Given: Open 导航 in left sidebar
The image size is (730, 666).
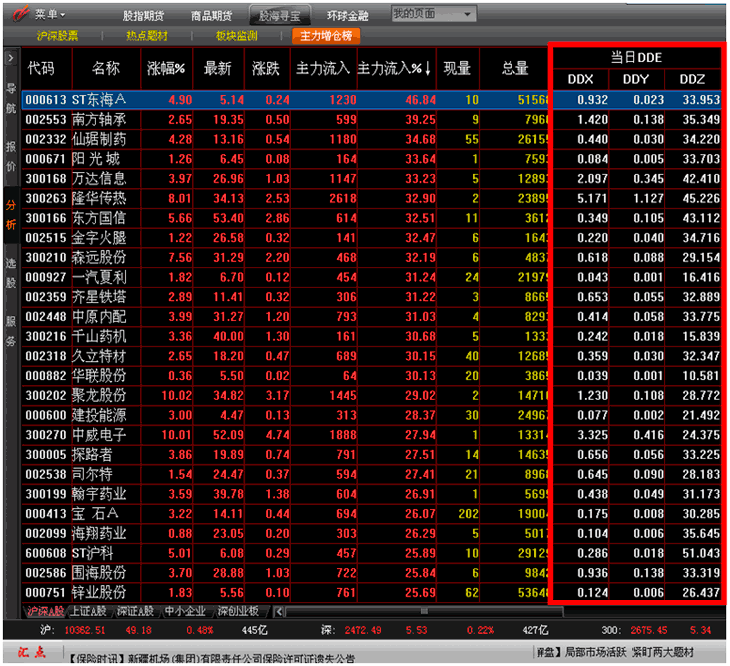Looking at the screenshot, I should click(x=11, y=98).
